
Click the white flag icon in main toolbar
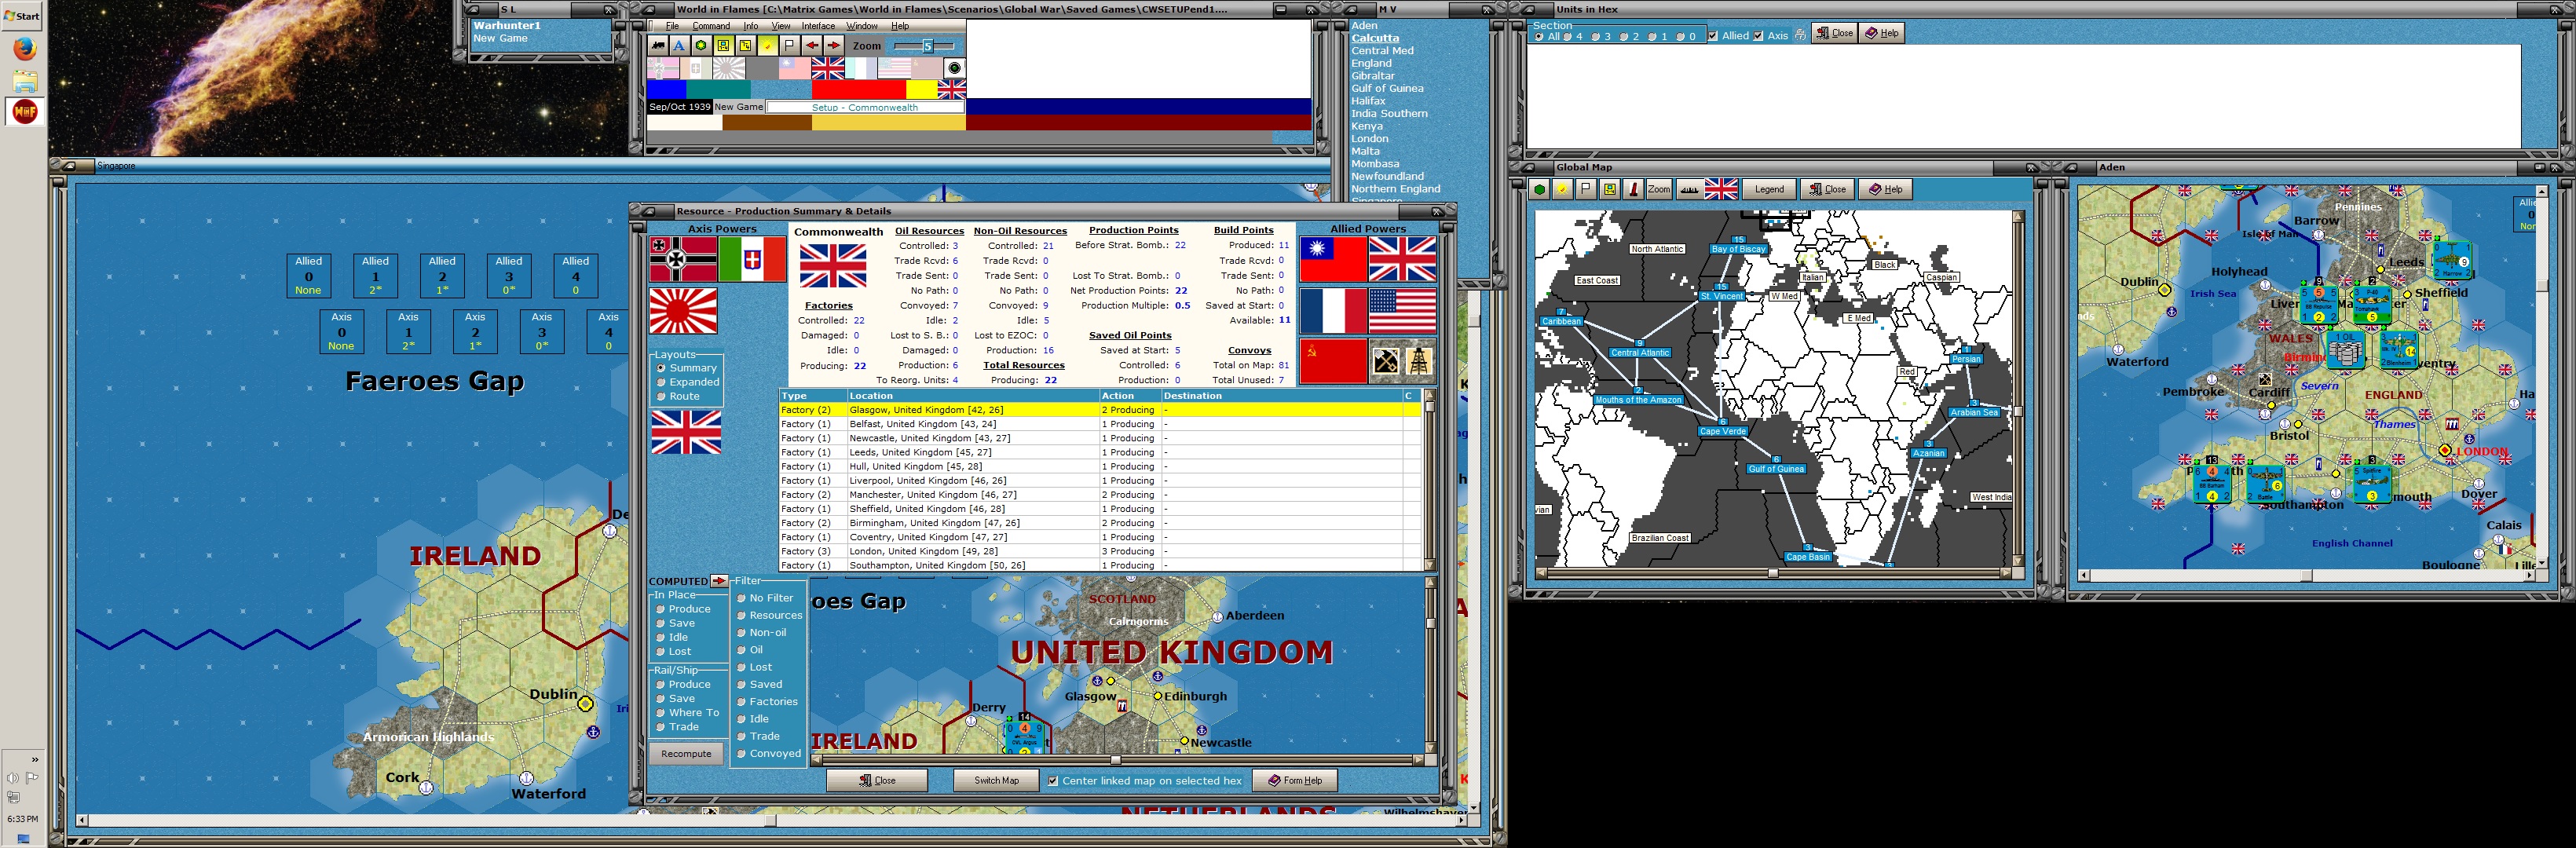point(789,46)
